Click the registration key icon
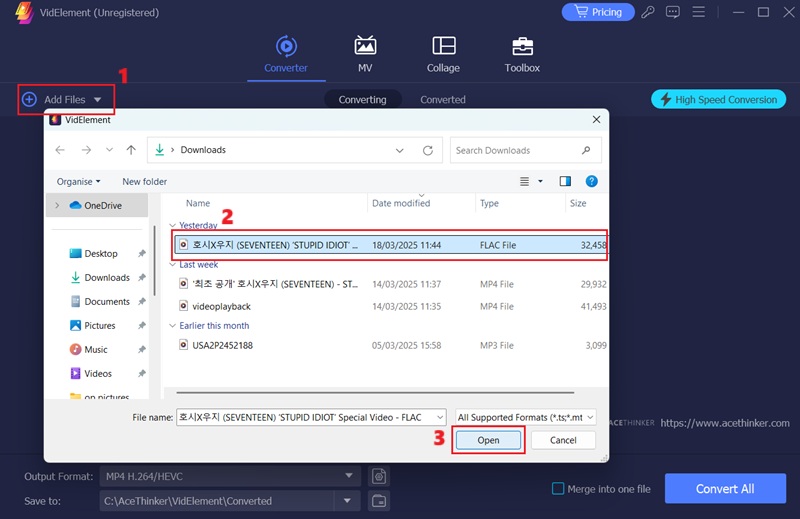 (x=648, y=12)
